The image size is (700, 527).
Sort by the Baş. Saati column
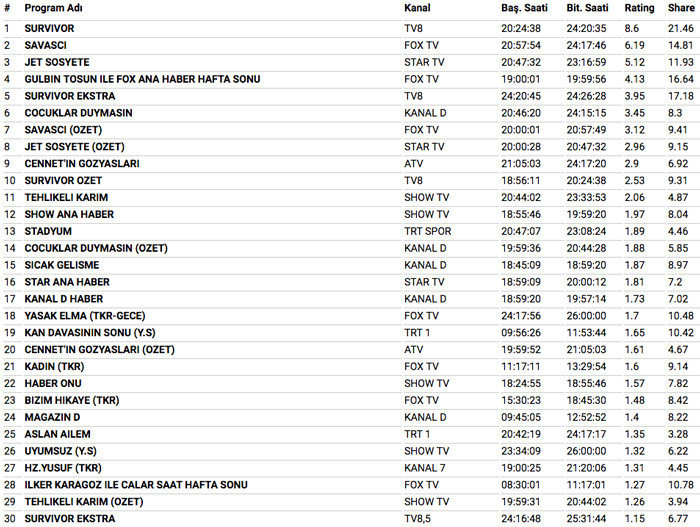pyautogui.click(x=523, y=8)
